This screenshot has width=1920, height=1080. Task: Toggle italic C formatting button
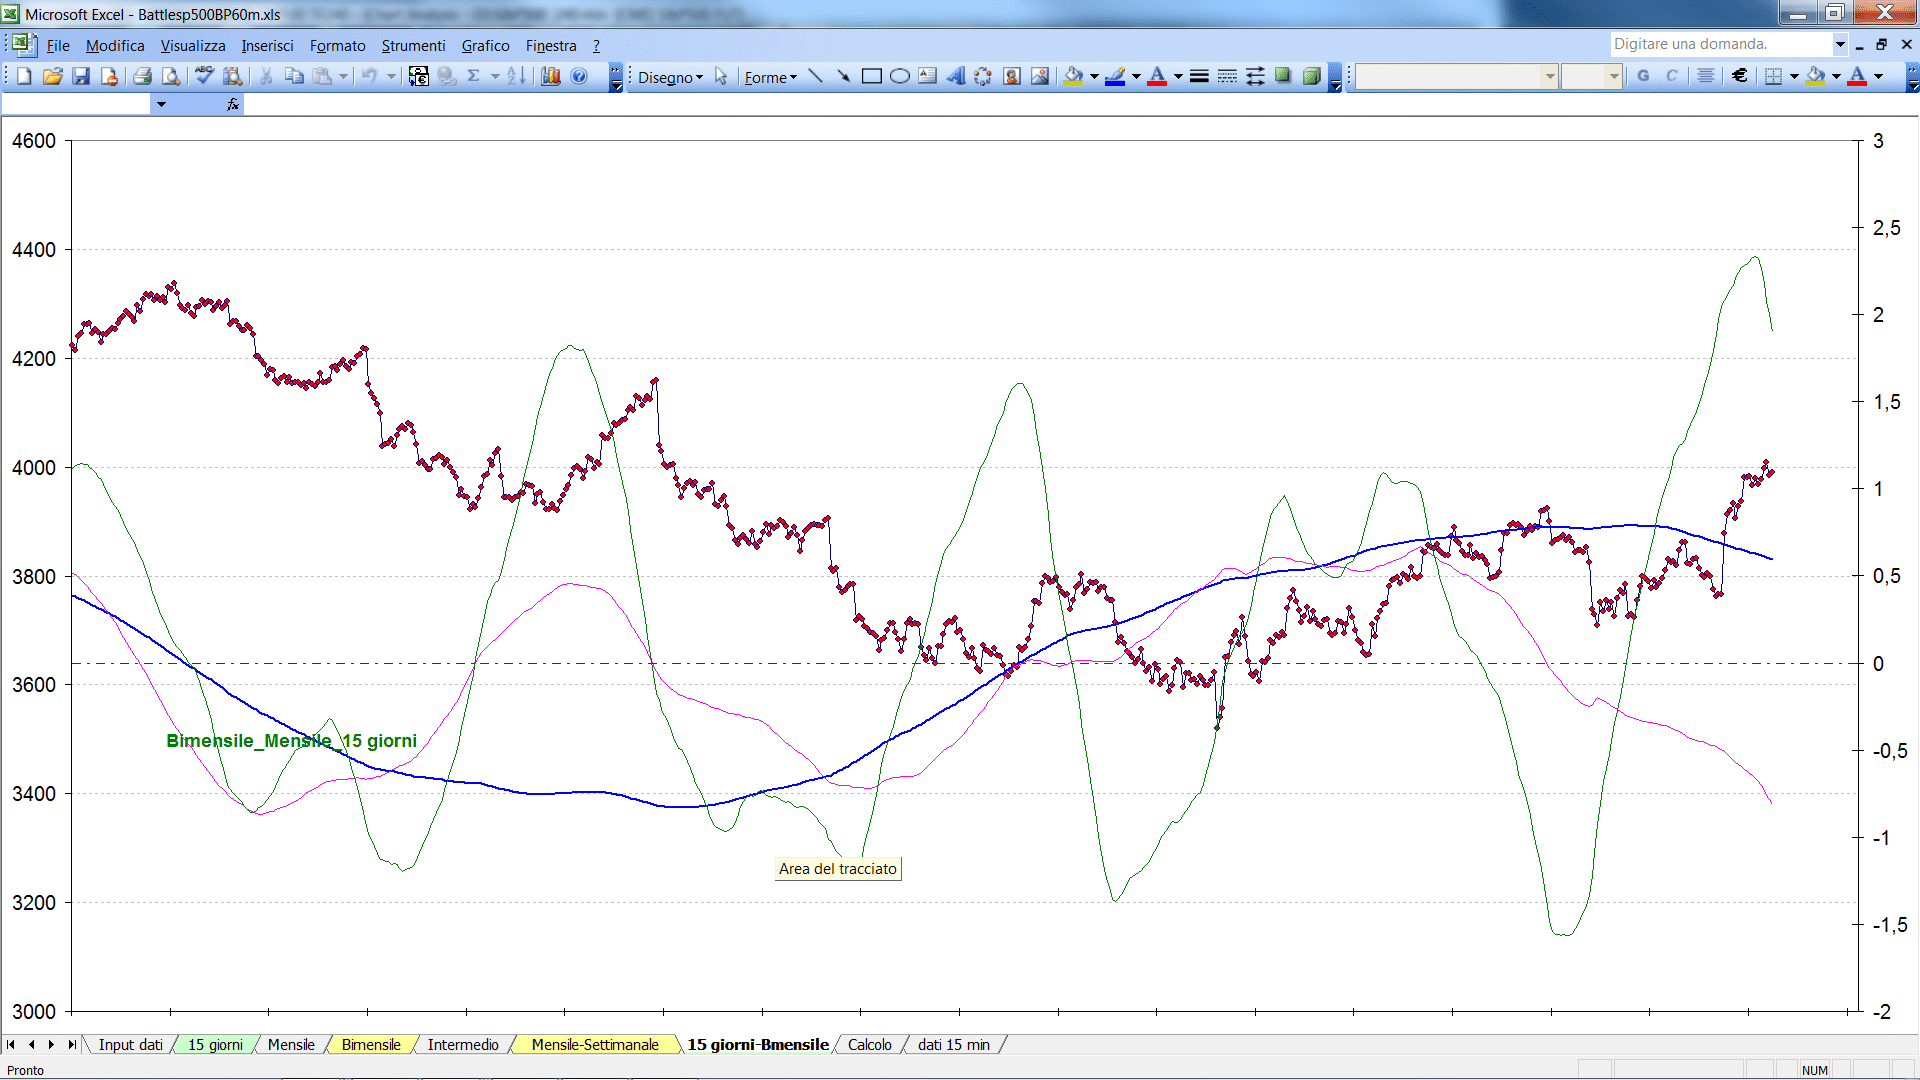1671,76
